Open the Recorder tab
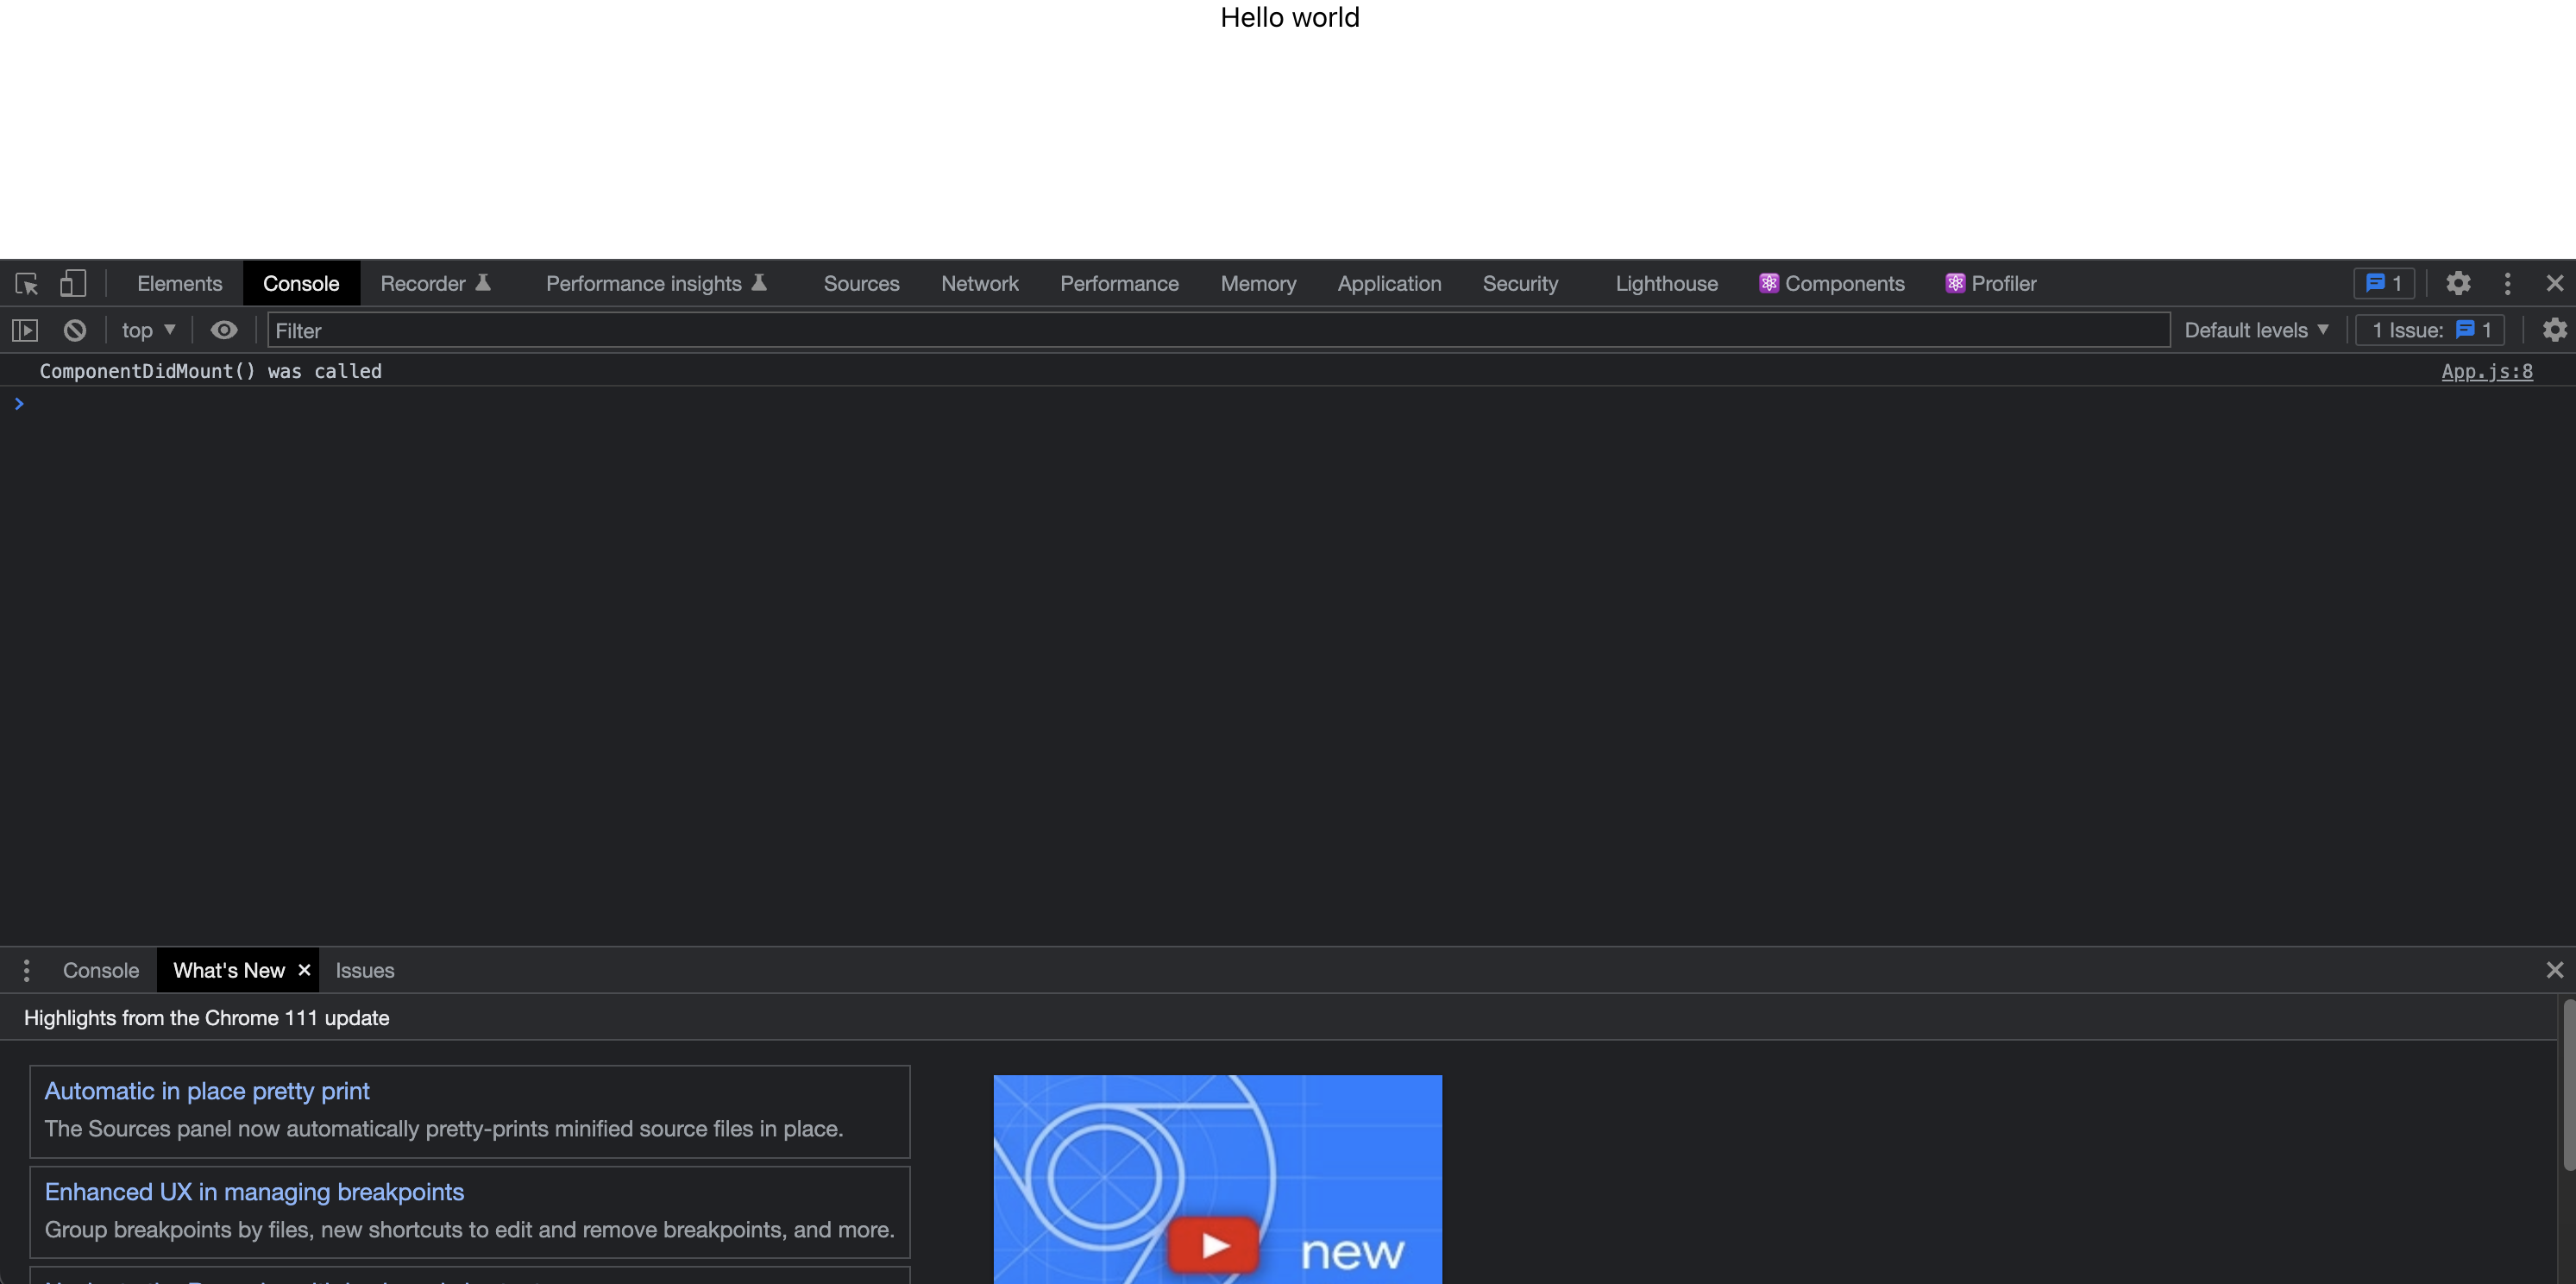 pos(435,284)
